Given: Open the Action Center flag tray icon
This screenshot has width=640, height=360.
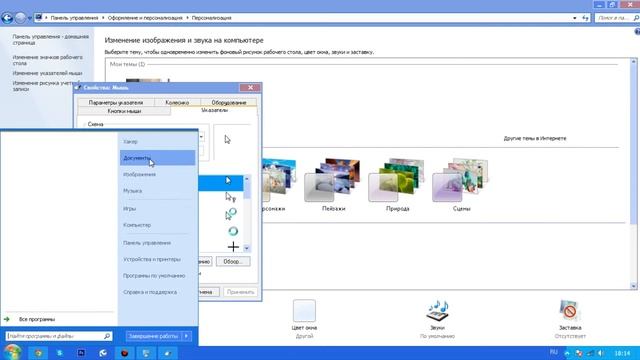Looking at the screenshot, I should pyautogui.click(x=579, y=353).
